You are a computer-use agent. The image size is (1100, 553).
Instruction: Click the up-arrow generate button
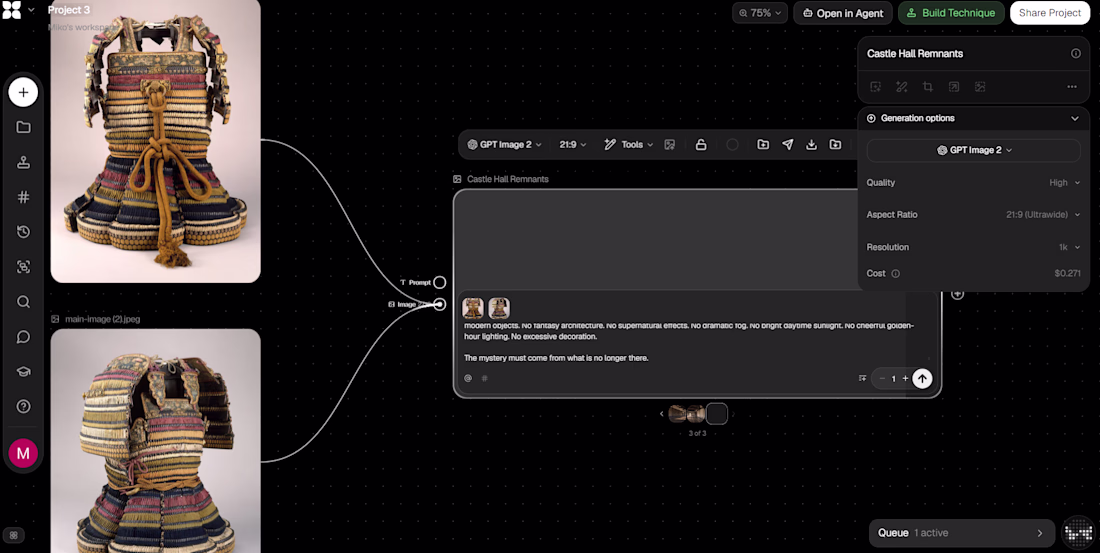click(x=922, y=378)
